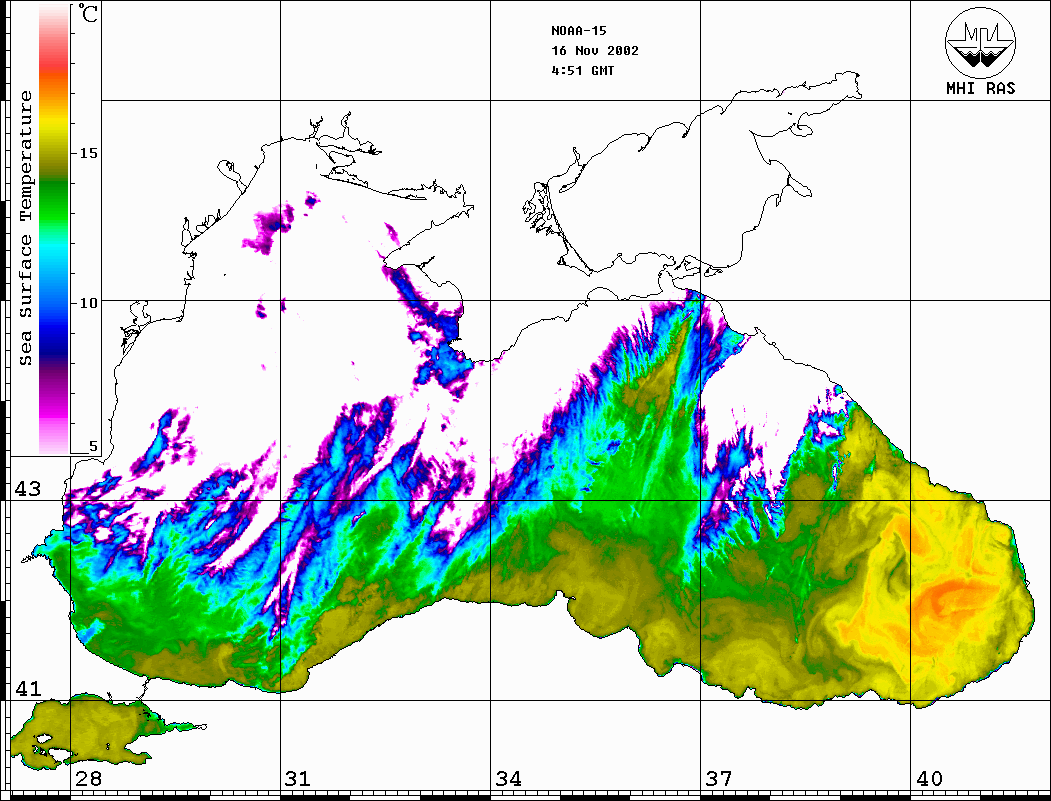Click the temperature color scale bar
This screenshot has height=801, width=1051.
tap(54, 229)
